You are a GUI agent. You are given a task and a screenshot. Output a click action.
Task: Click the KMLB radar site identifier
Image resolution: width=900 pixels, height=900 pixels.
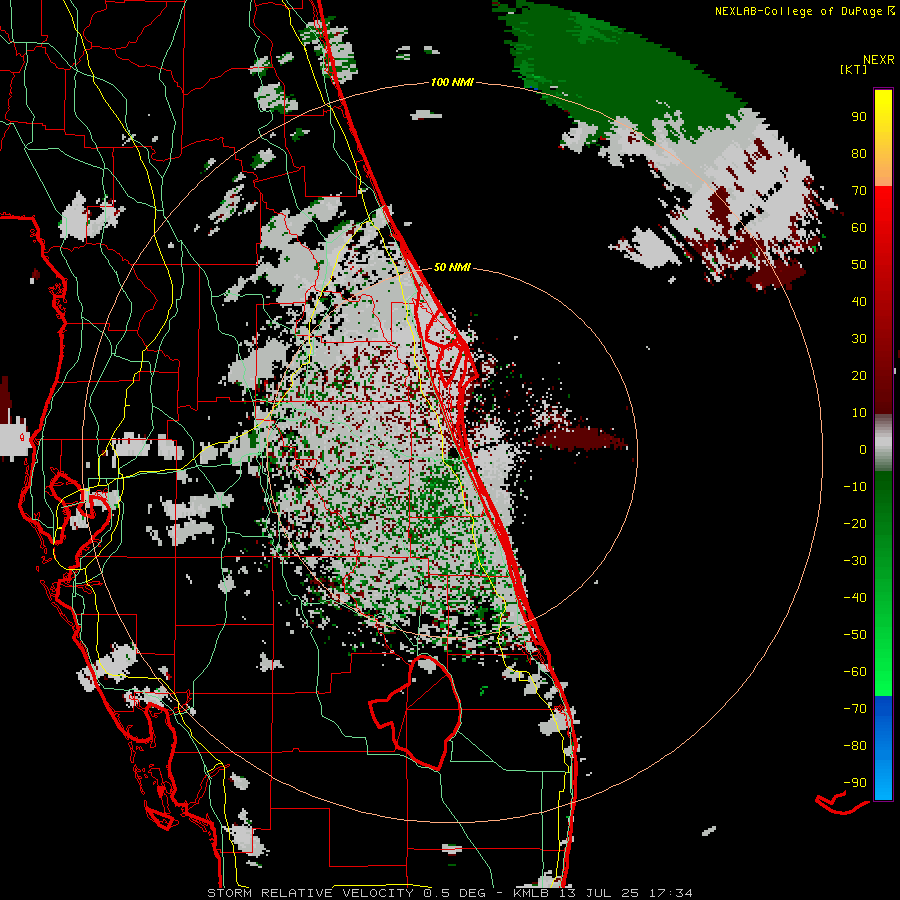click(531, 893)
